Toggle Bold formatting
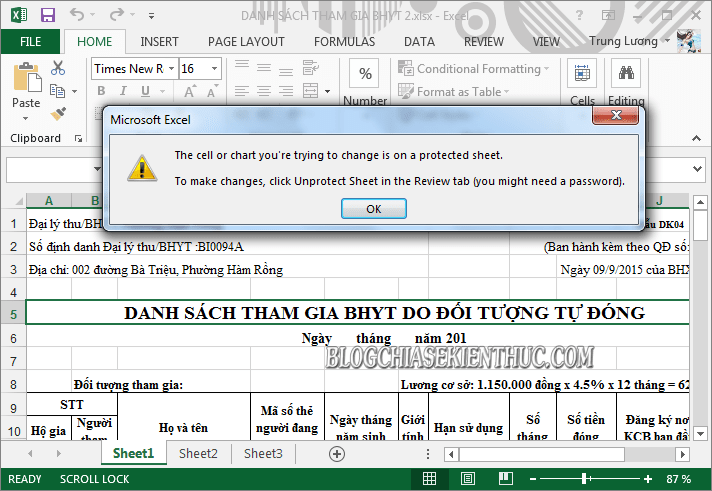The height and width of the screenshot is (491, 712). 101,91
